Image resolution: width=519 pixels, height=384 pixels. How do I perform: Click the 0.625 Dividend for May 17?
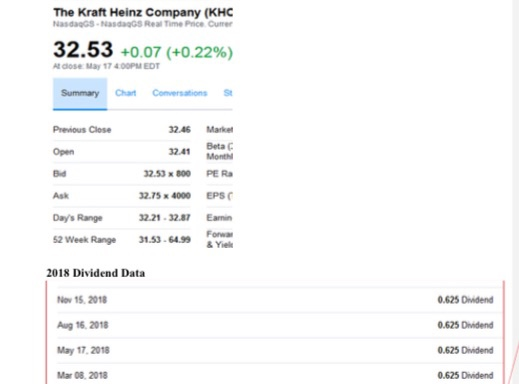pos(465,350)
